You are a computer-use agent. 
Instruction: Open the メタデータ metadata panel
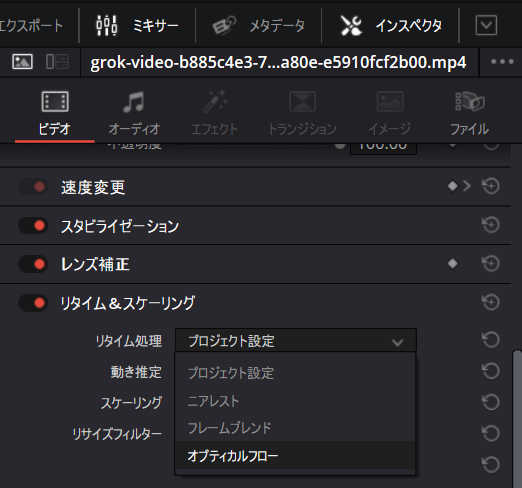(x=258, y=25)
